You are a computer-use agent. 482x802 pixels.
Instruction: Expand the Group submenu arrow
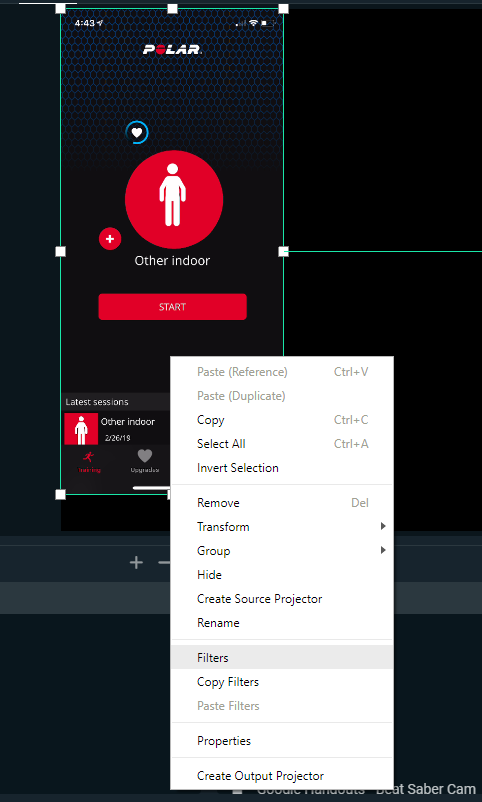(383, 550)
